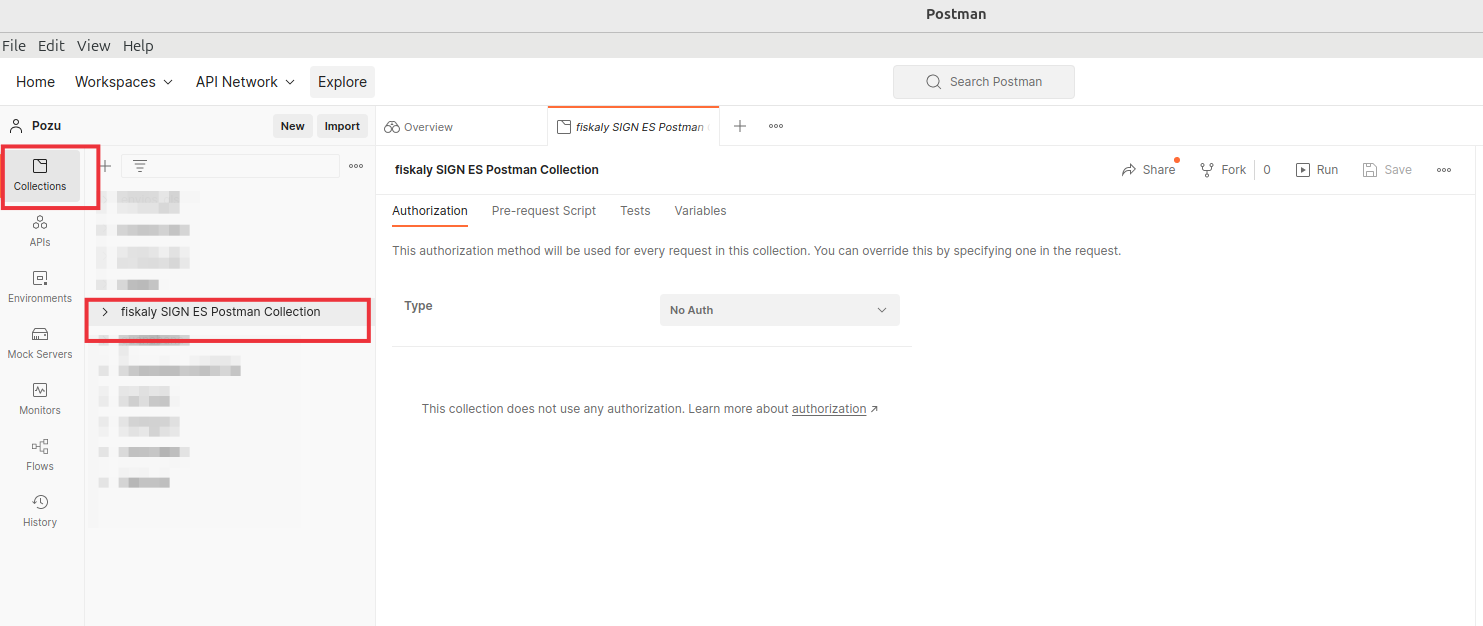
Task: Open the Collections sidebar panel
Action: (x=40, y=175)
